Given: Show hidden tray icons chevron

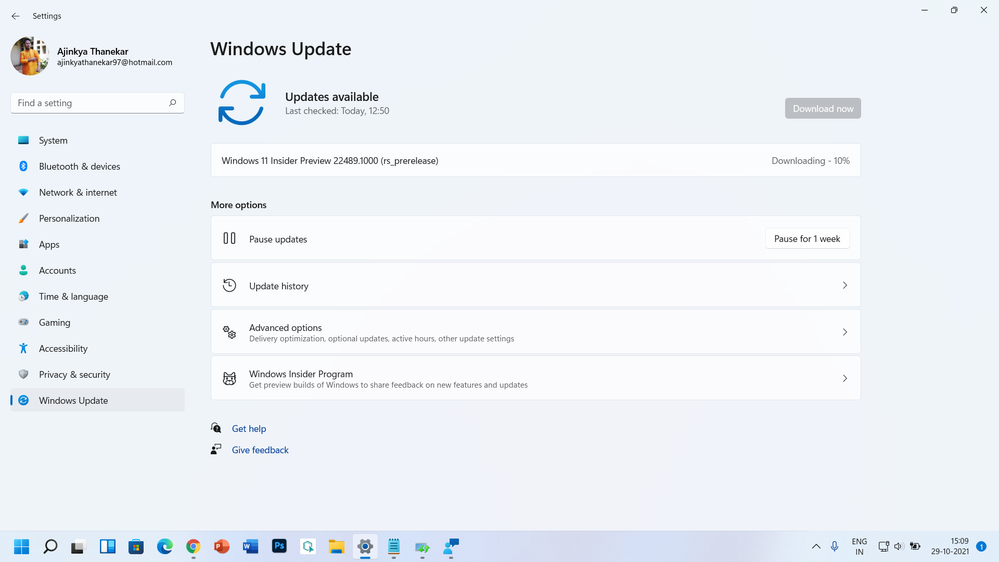Looking at the screenshot, I should [x=816, y=546].
